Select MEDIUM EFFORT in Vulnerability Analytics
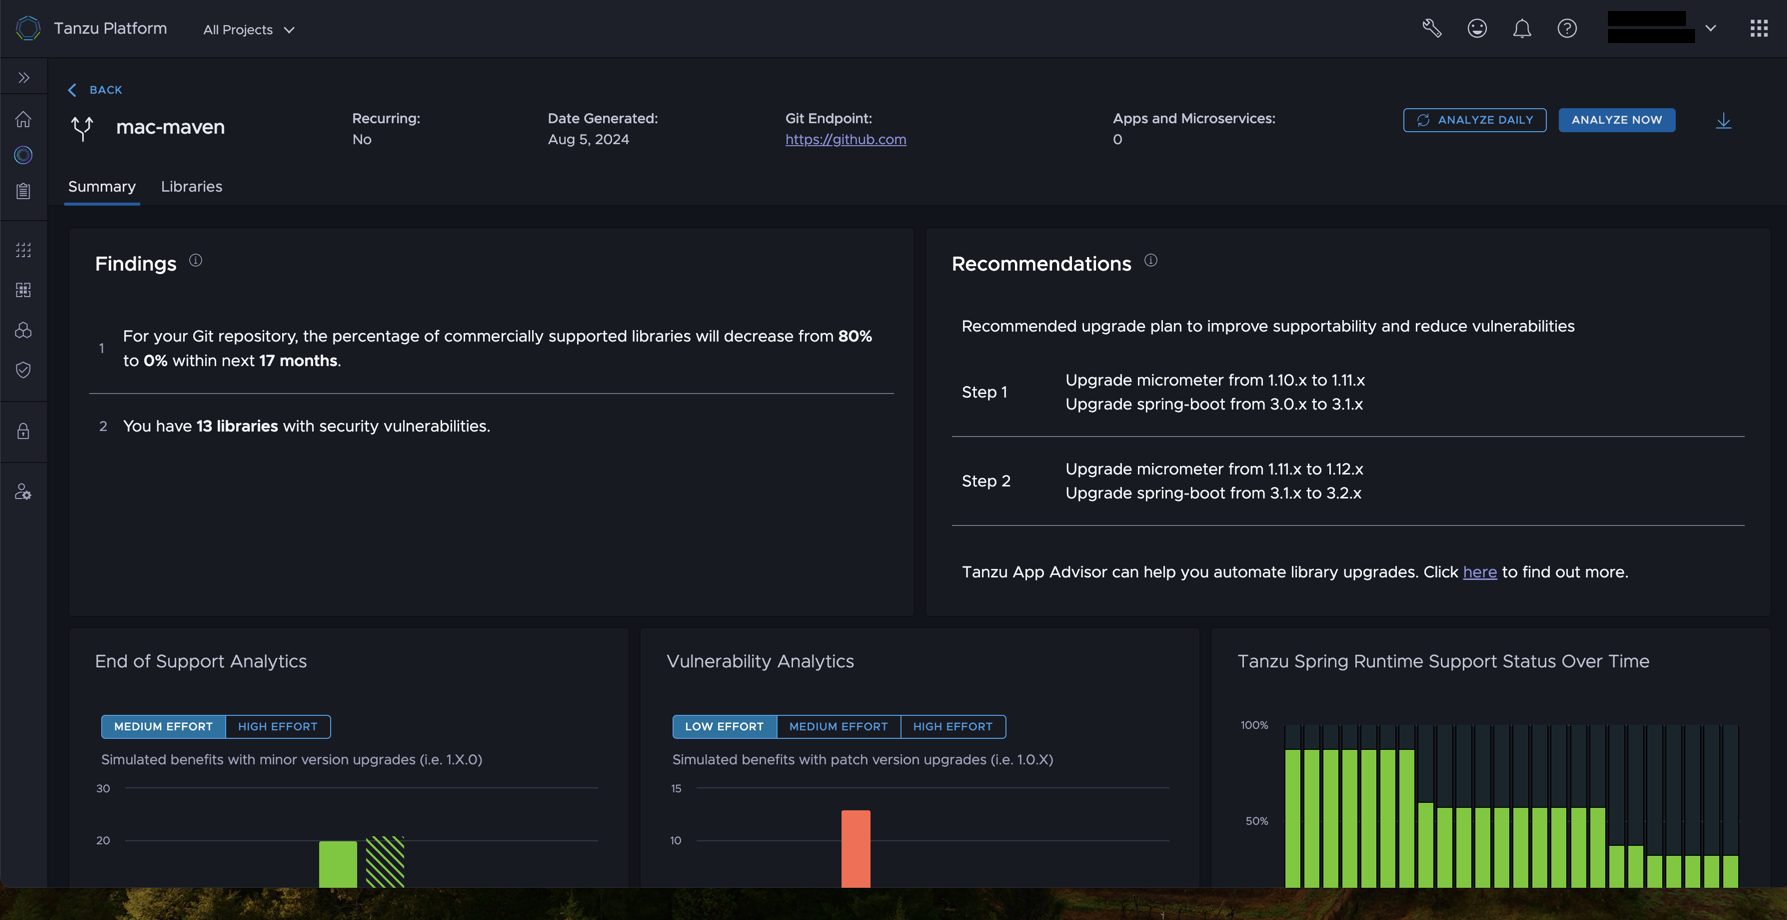This screenshot has height=920, width=1787. point(838,727)
